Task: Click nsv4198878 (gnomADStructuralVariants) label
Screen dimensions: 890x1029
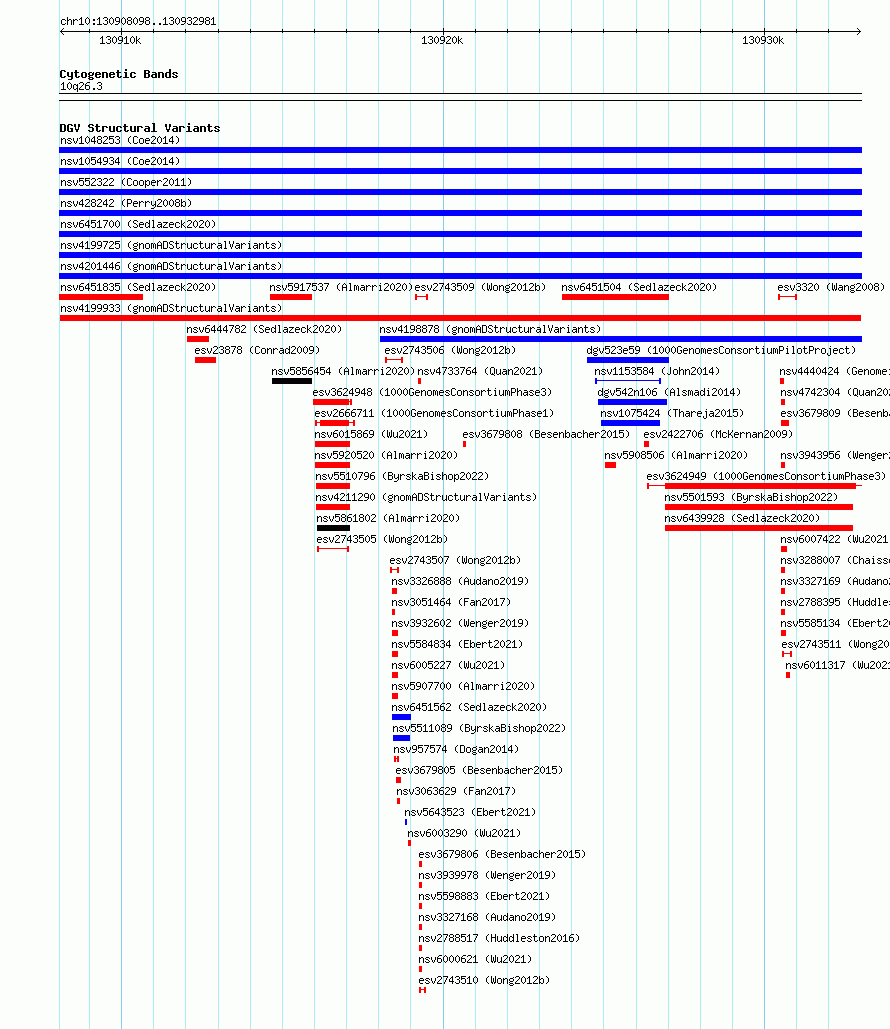Action: (x=490, y=329)
